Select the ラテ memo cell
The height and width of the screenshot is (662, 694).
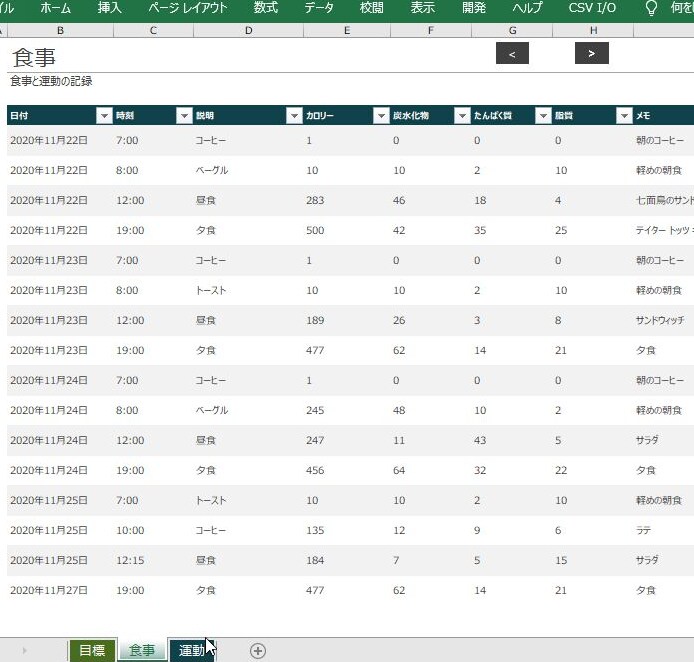click(x=644, y=531)
